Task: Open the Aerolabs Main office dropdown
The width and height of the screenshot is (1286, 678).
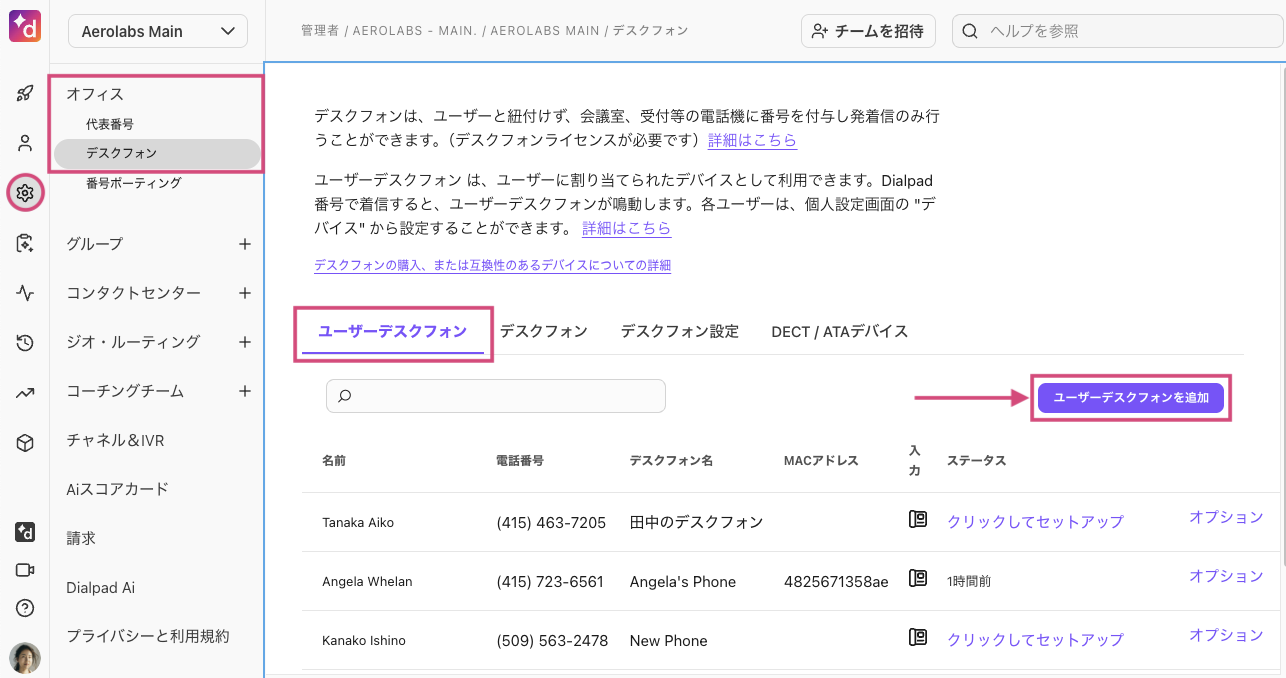Action: click(x=158, y=31)
